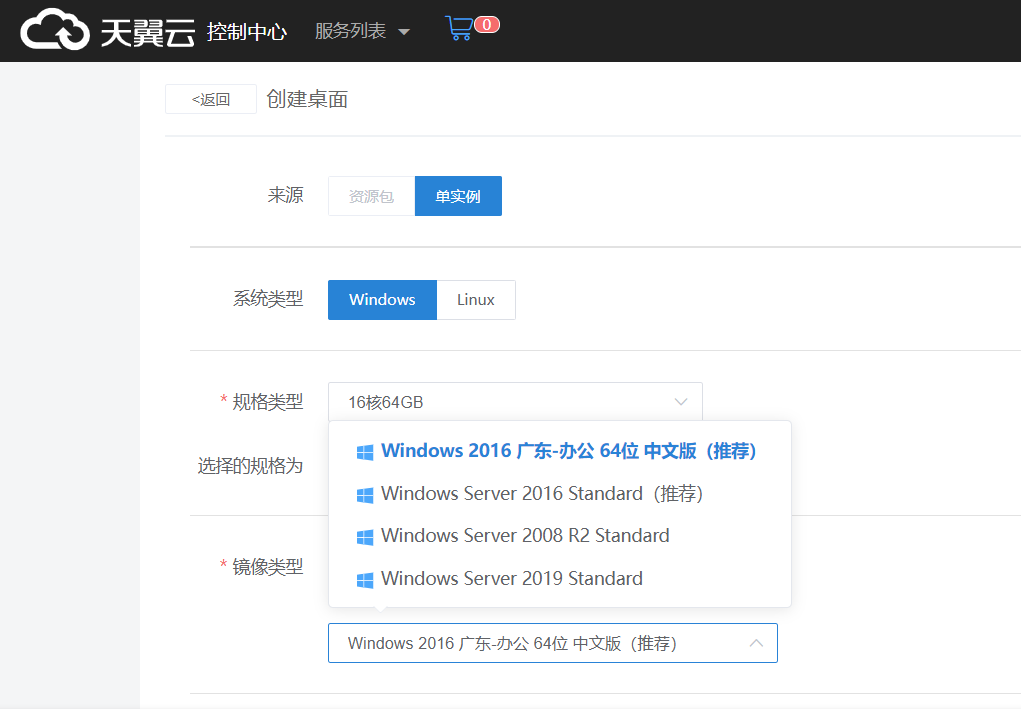Select Windows 2016 广东-办公 64位 中文版 option
The image size is (1021, 709).
560,451
